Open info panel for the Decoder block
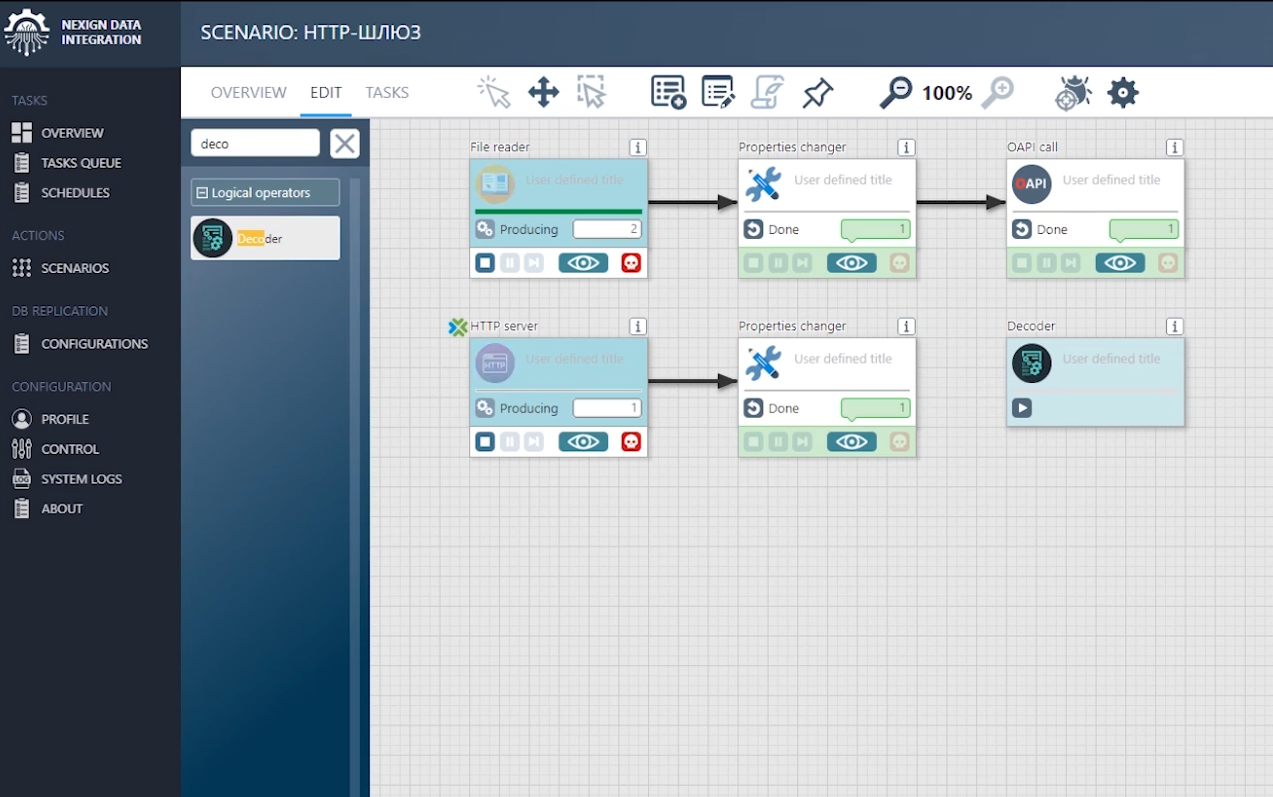Image resolution: width=1273 pixels, height=797 pixels. 1175,325
